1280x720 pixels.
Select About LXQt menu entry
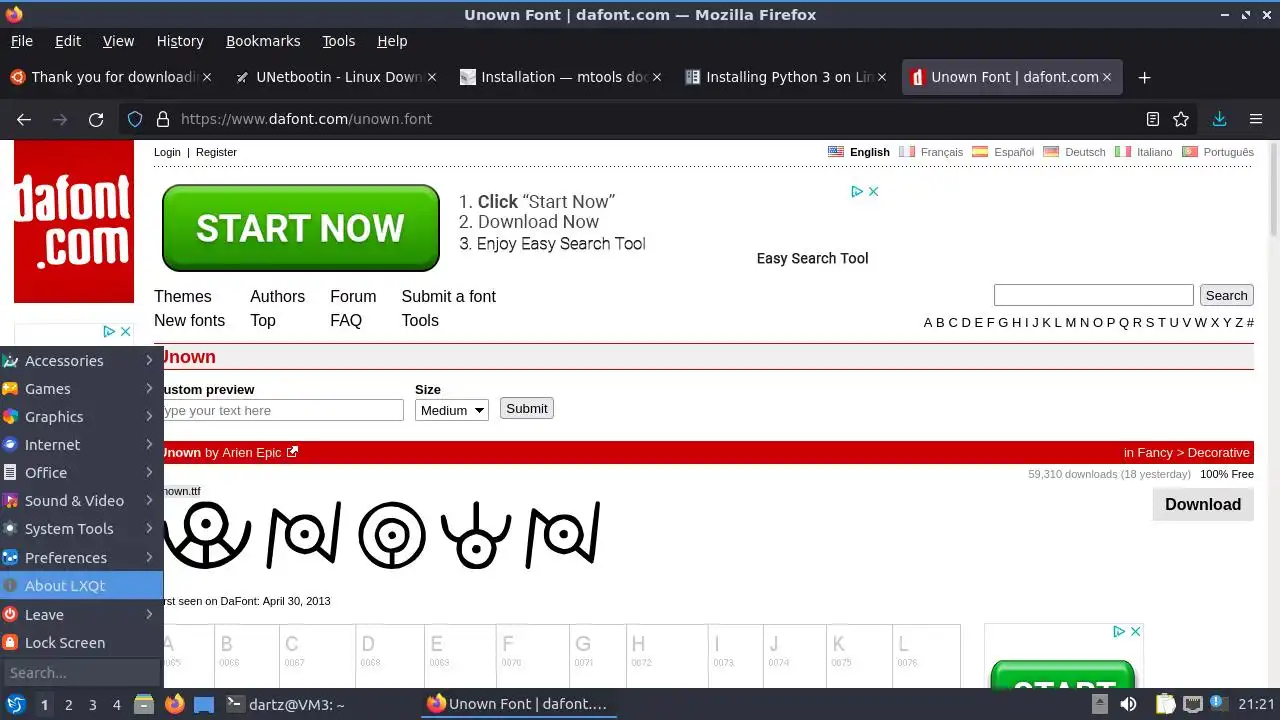81,585
